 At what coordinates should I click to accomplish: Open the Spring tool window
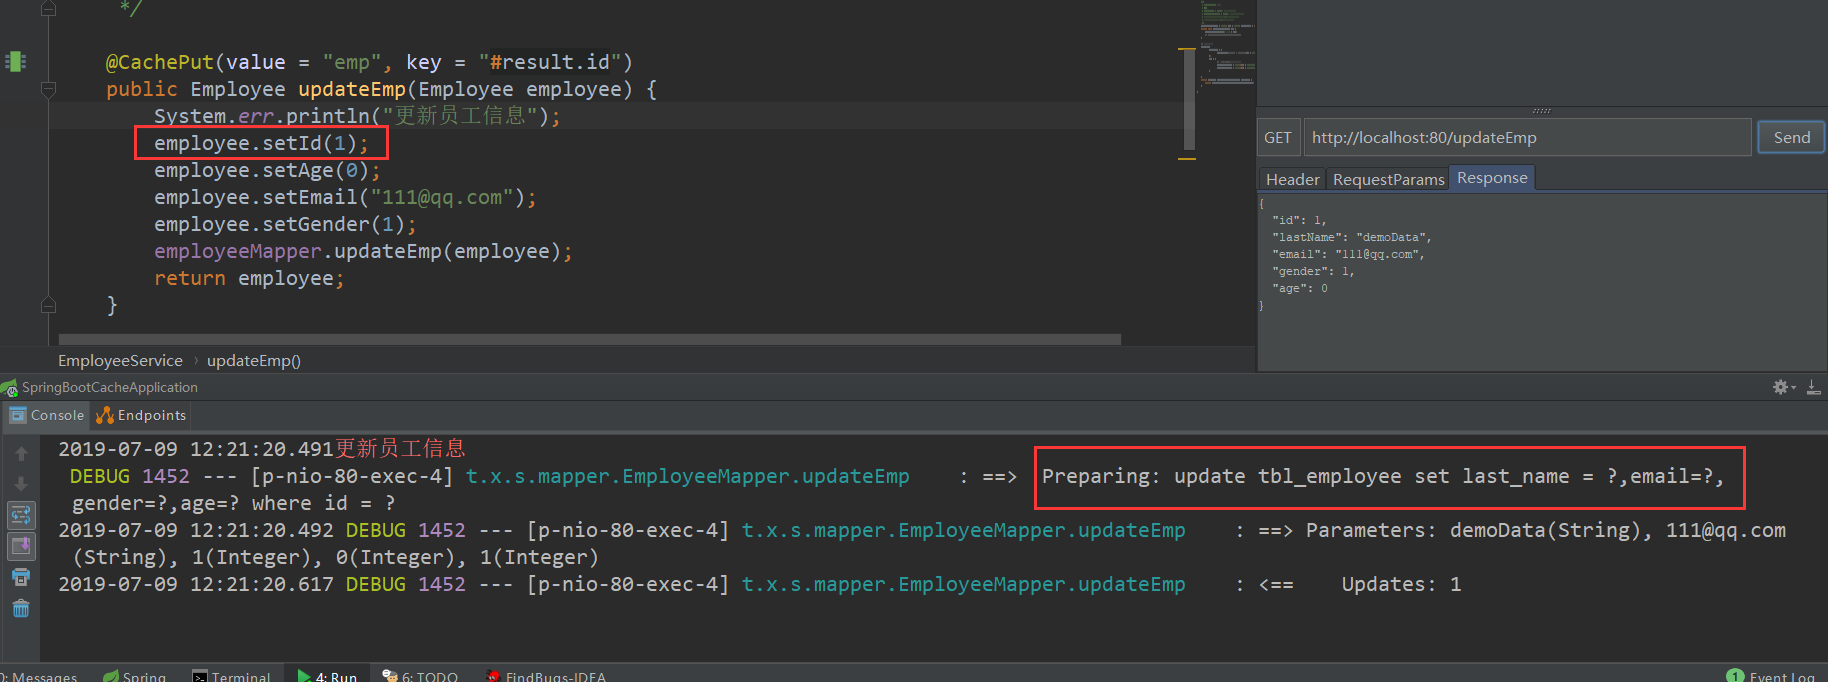click(135, 677)
